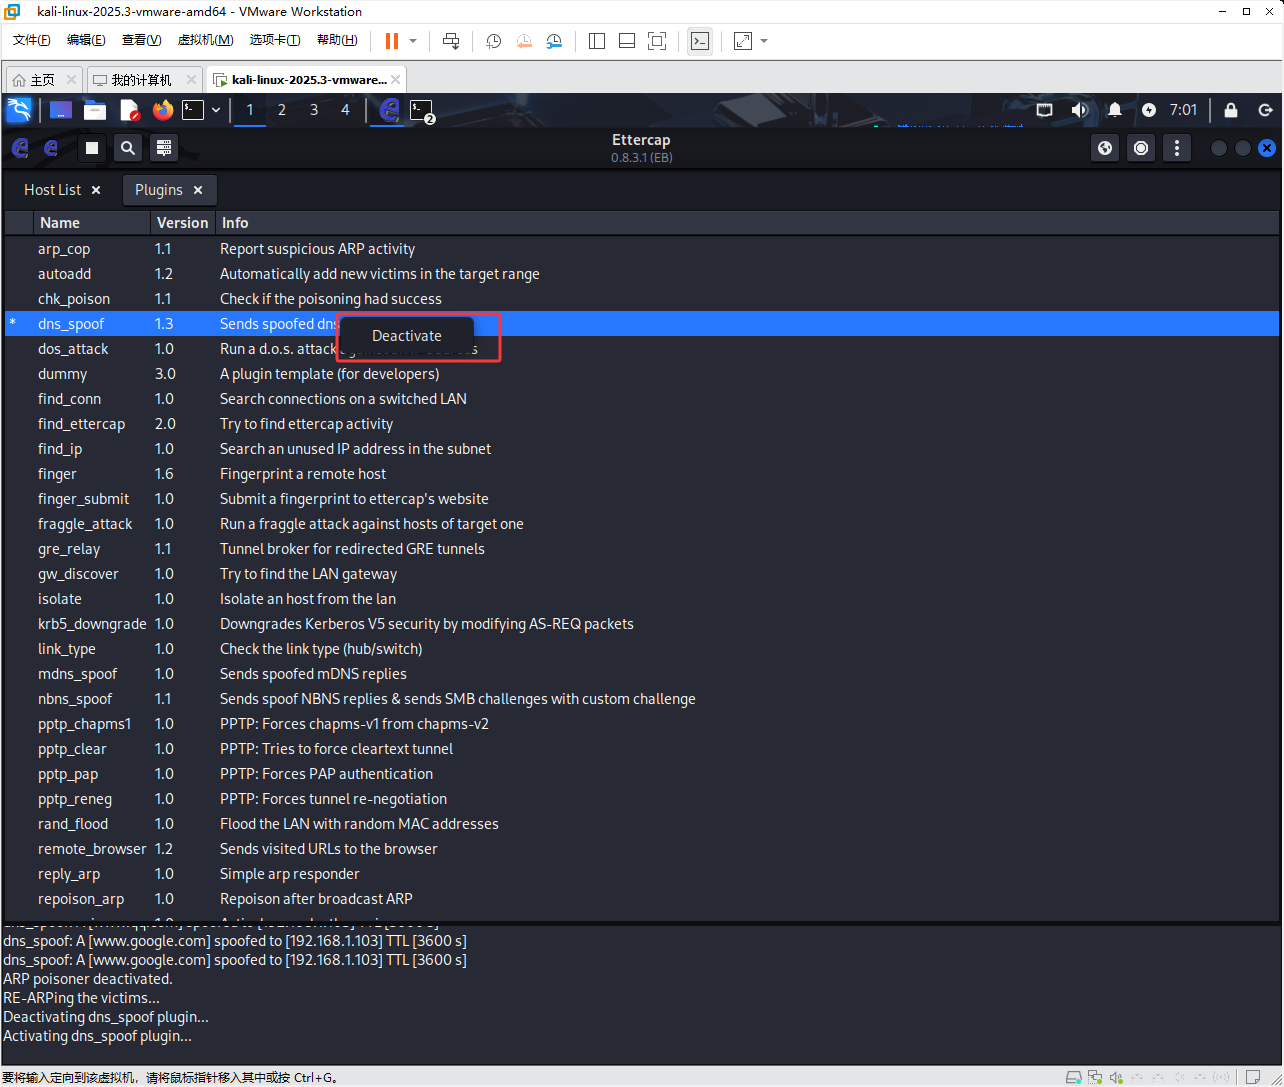Sort plugins by the Name column header
This screenshot has width=1284, height=1087.
[x=92, y=223]
